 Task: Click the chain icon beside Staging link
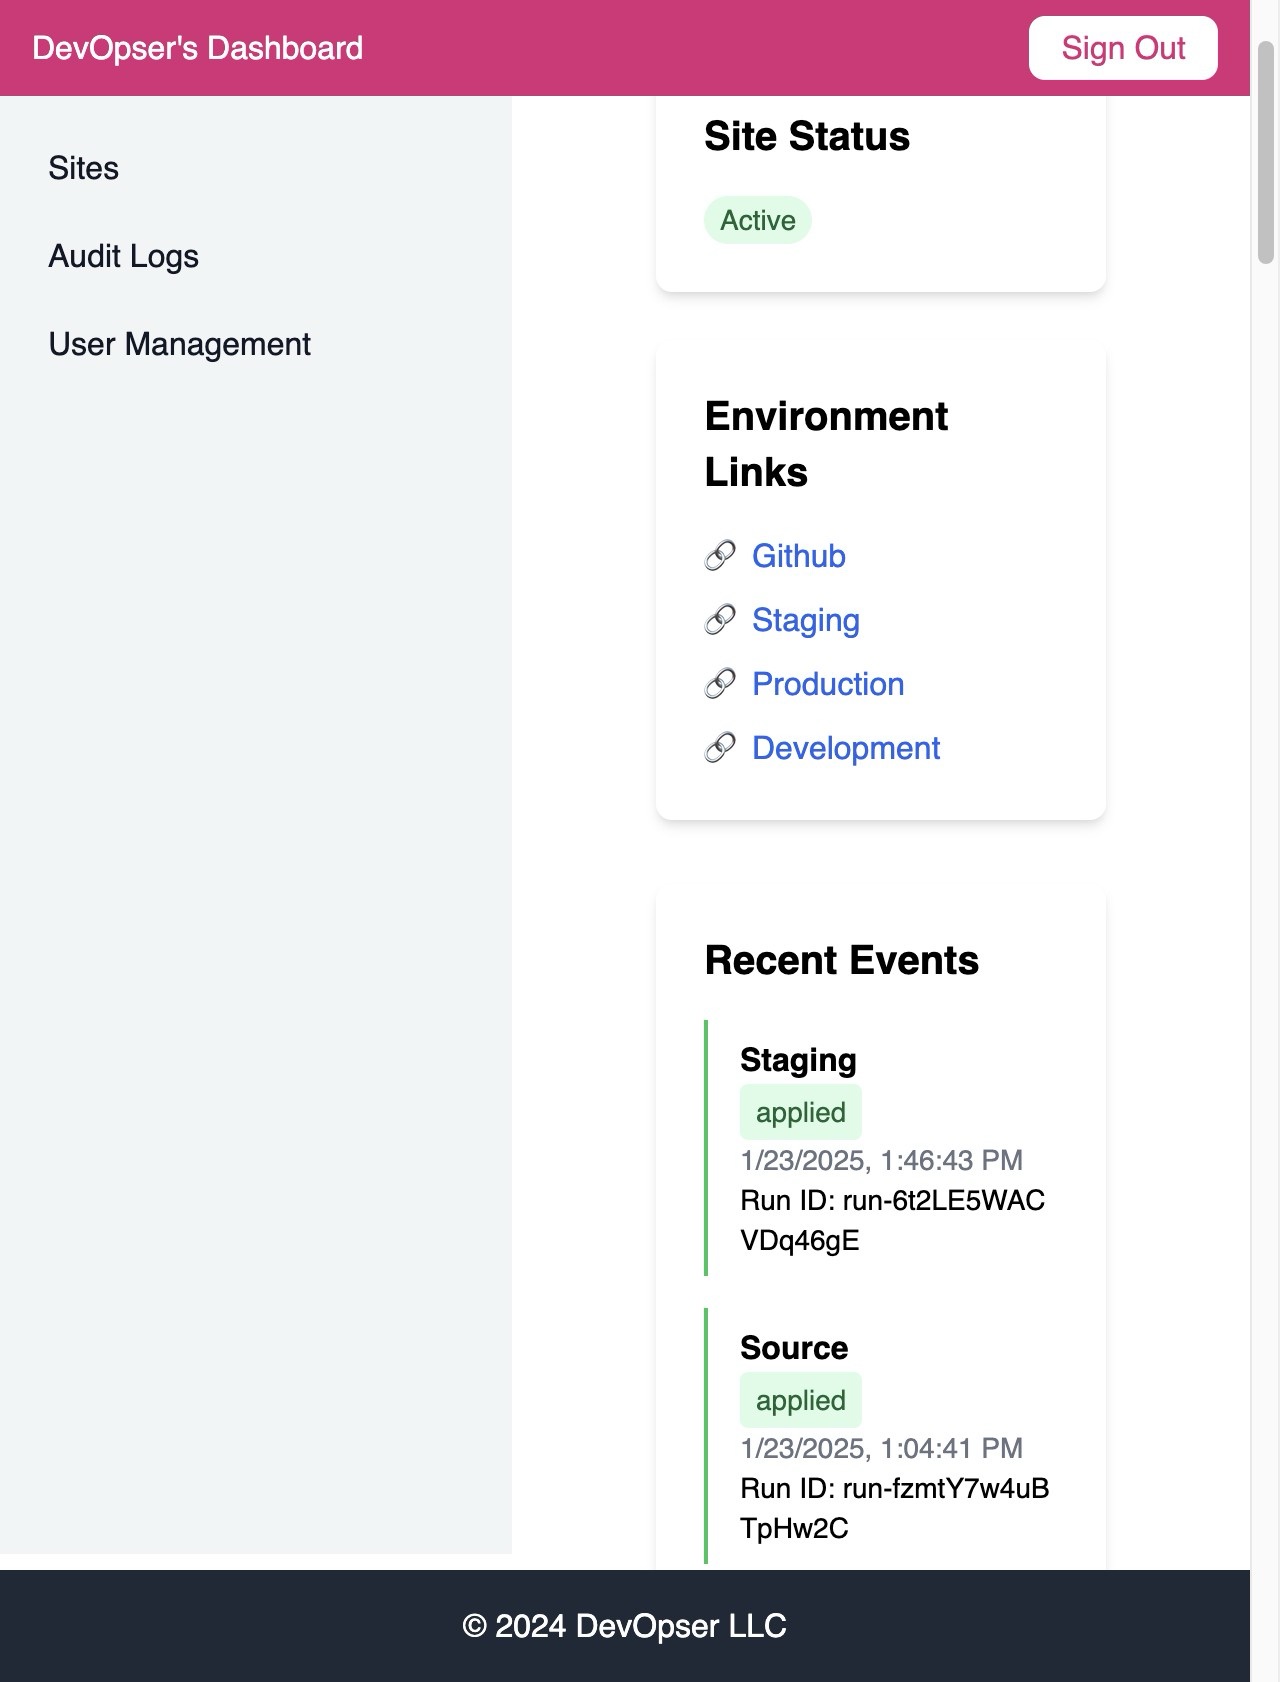pyautogui.click(x=720, y=620)
